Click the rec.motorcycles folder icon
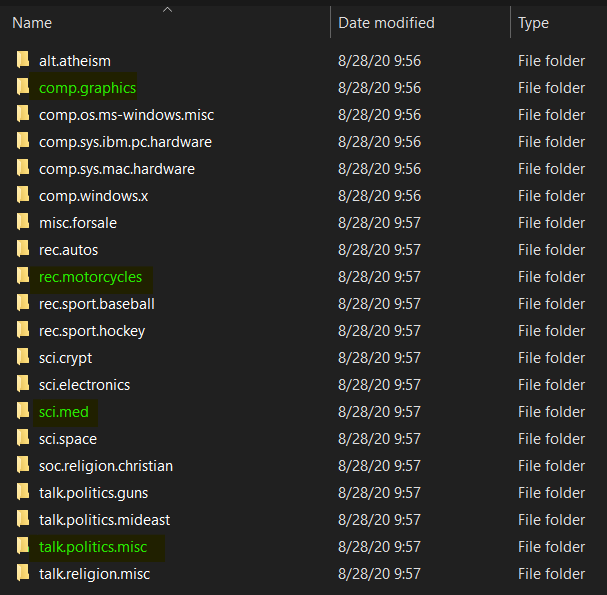Viewport: 607px width, 595px height. pyautogui.click(x=23, y=277)
